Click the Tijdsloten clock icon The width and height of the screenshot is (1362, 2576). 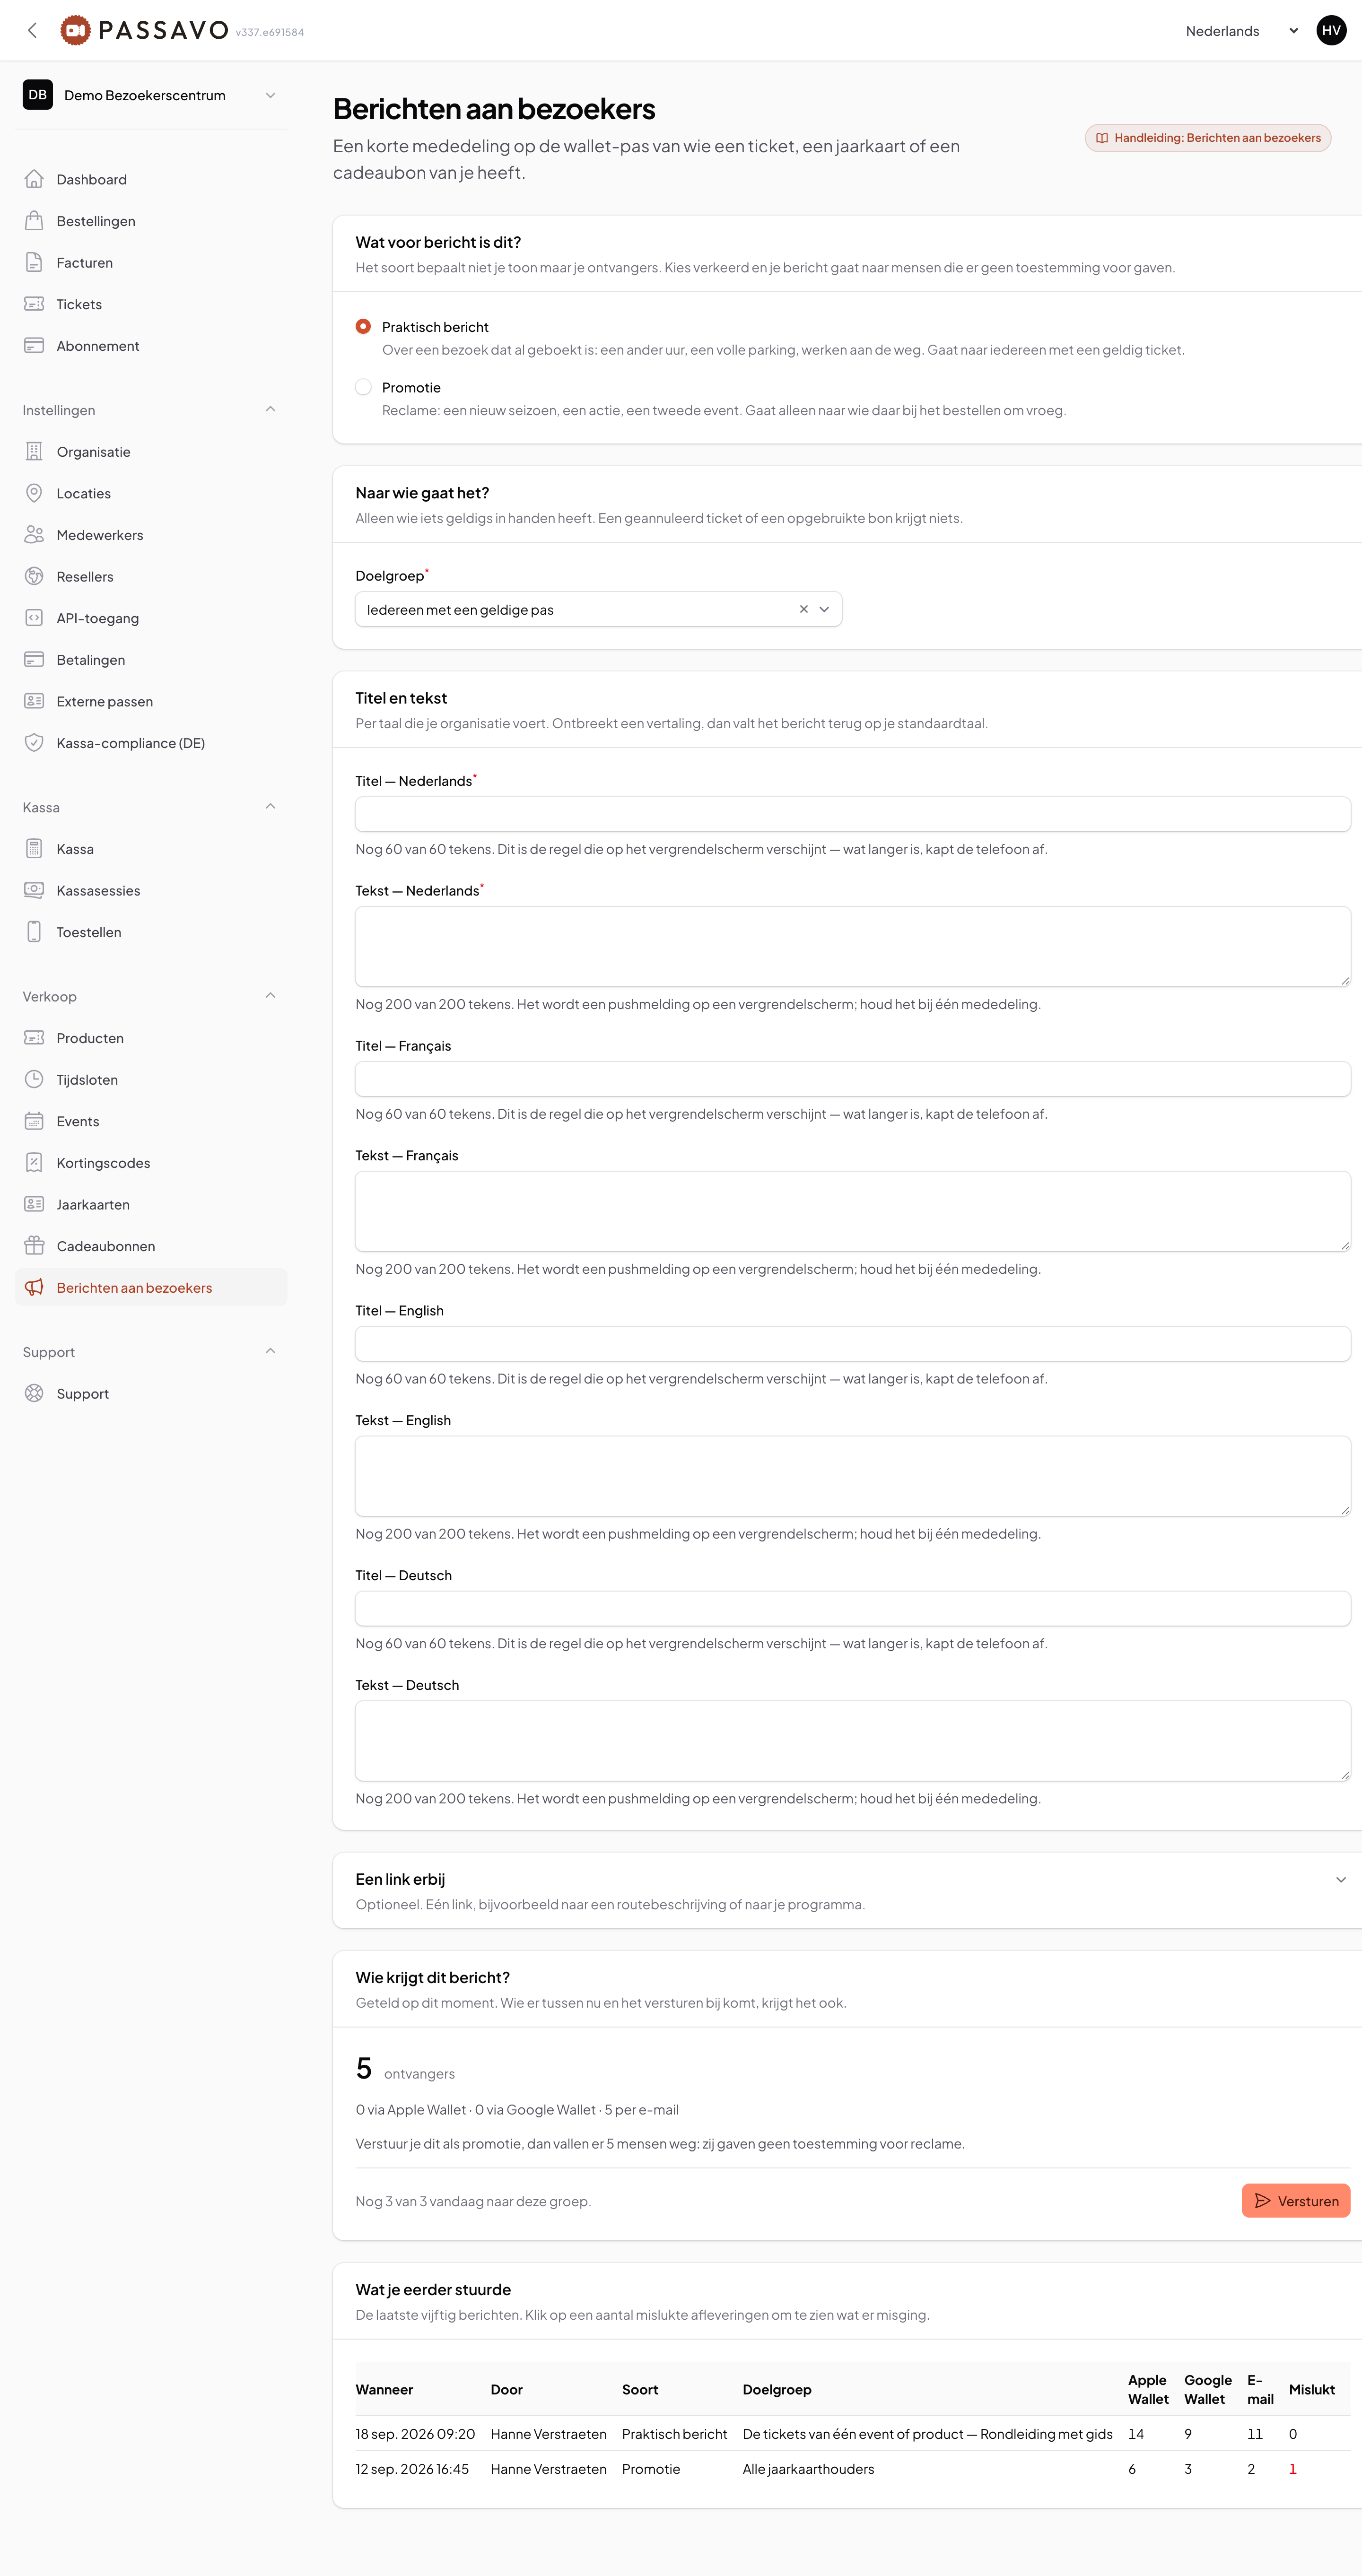(x=34, y=1080)
